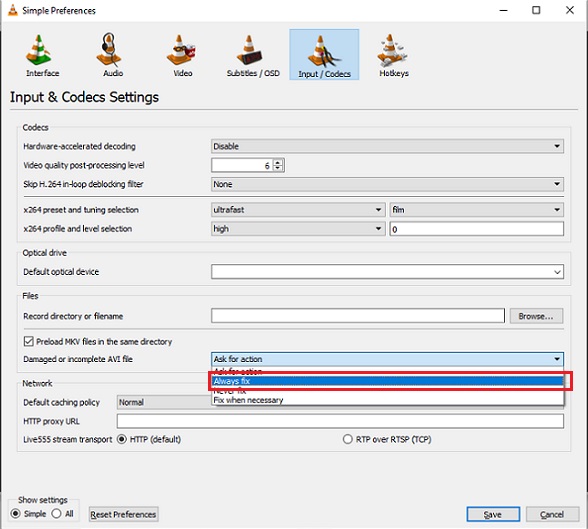Select the Input / Codecs category
Screen dimensions: 588x529
tap(324, 55)
